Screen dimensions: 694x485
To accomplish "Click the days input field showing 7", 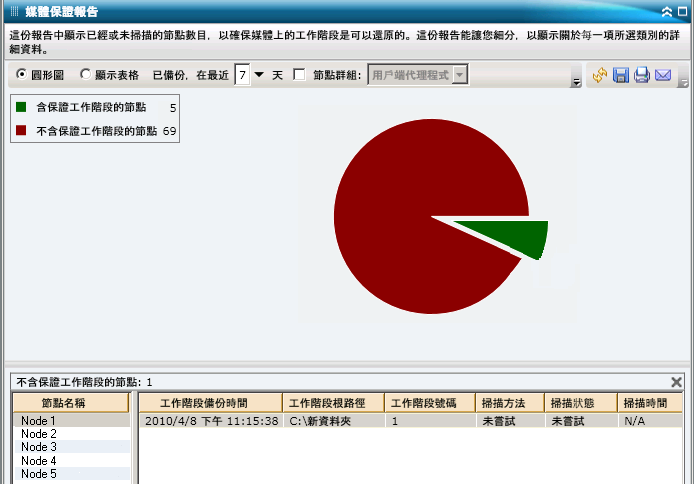I will tap(242, 75).
